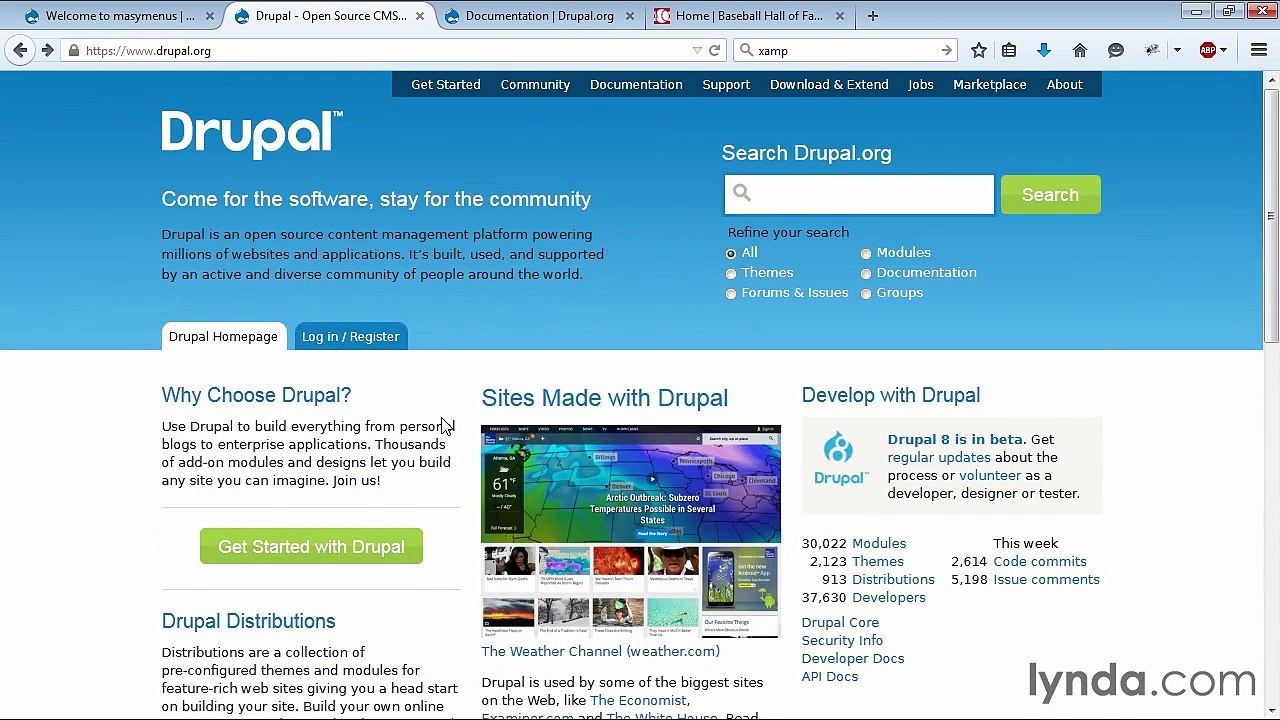Open the Developers count link
The height and width of the screenshot is (720, 1280).
889,597
